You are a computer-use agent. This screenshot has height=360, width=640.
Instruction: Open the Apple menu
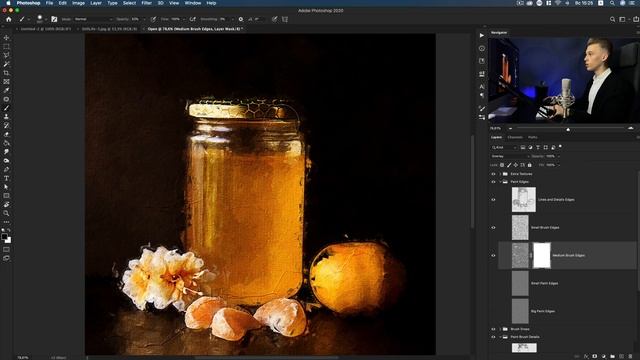pyautogui.click(x=8, y=3)
